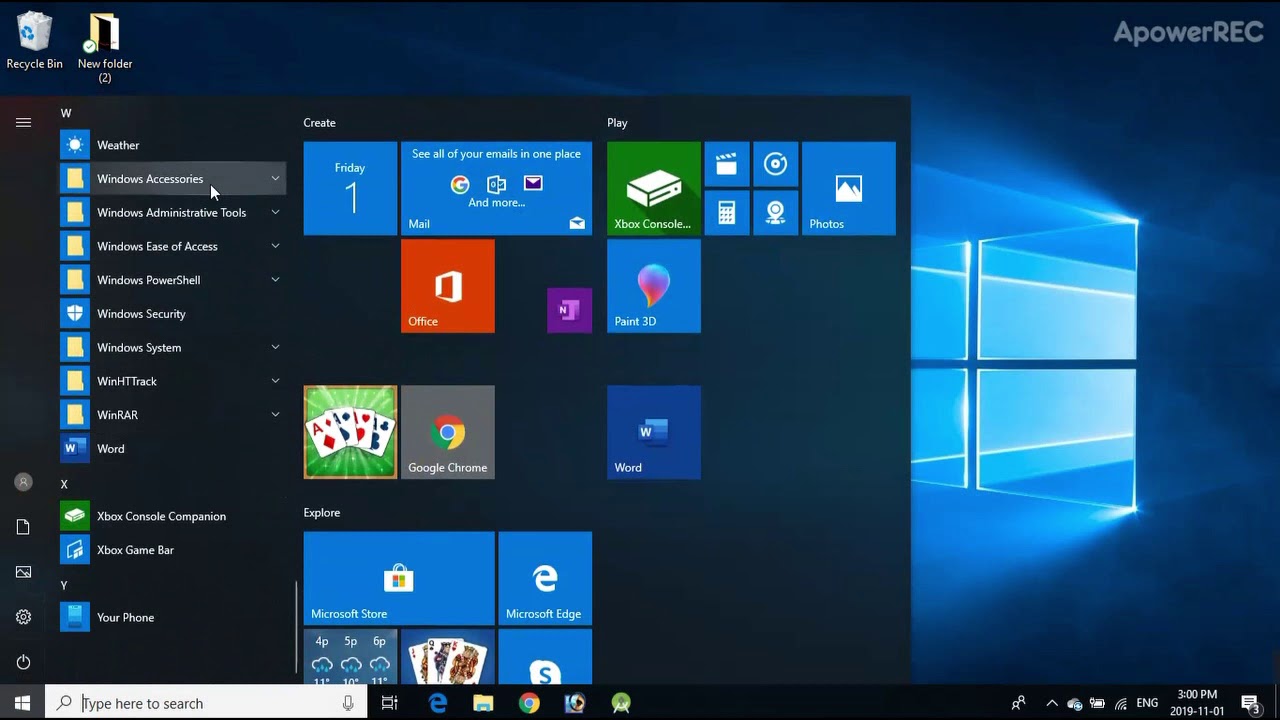Select the Create group title
The height and width of the screenshot is (720, 1280).
coord(320,123)
